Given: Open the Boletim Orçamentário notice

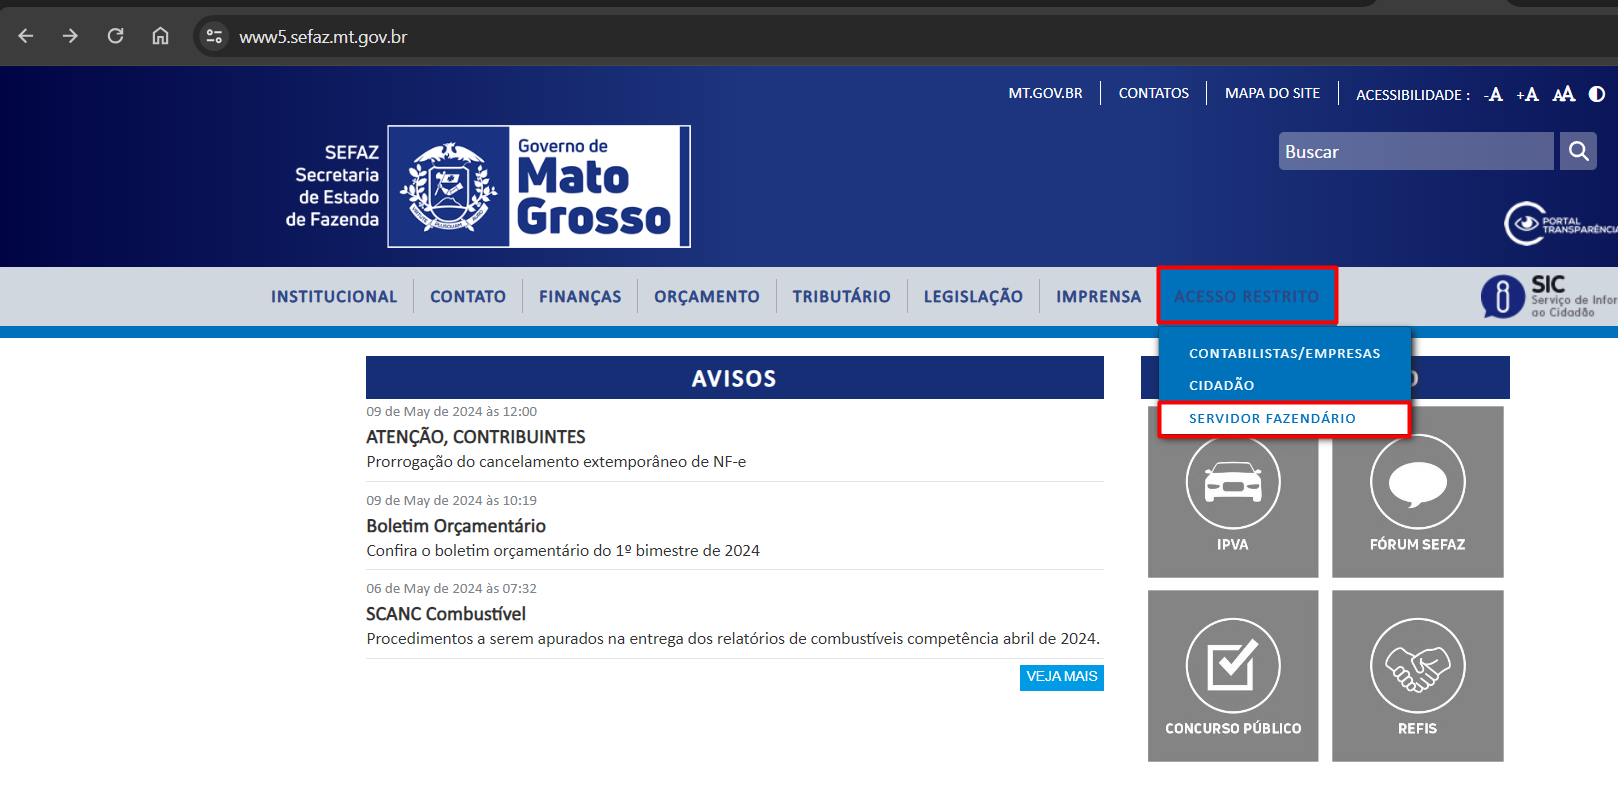Looking at the screenshot, I should (456, 526).
